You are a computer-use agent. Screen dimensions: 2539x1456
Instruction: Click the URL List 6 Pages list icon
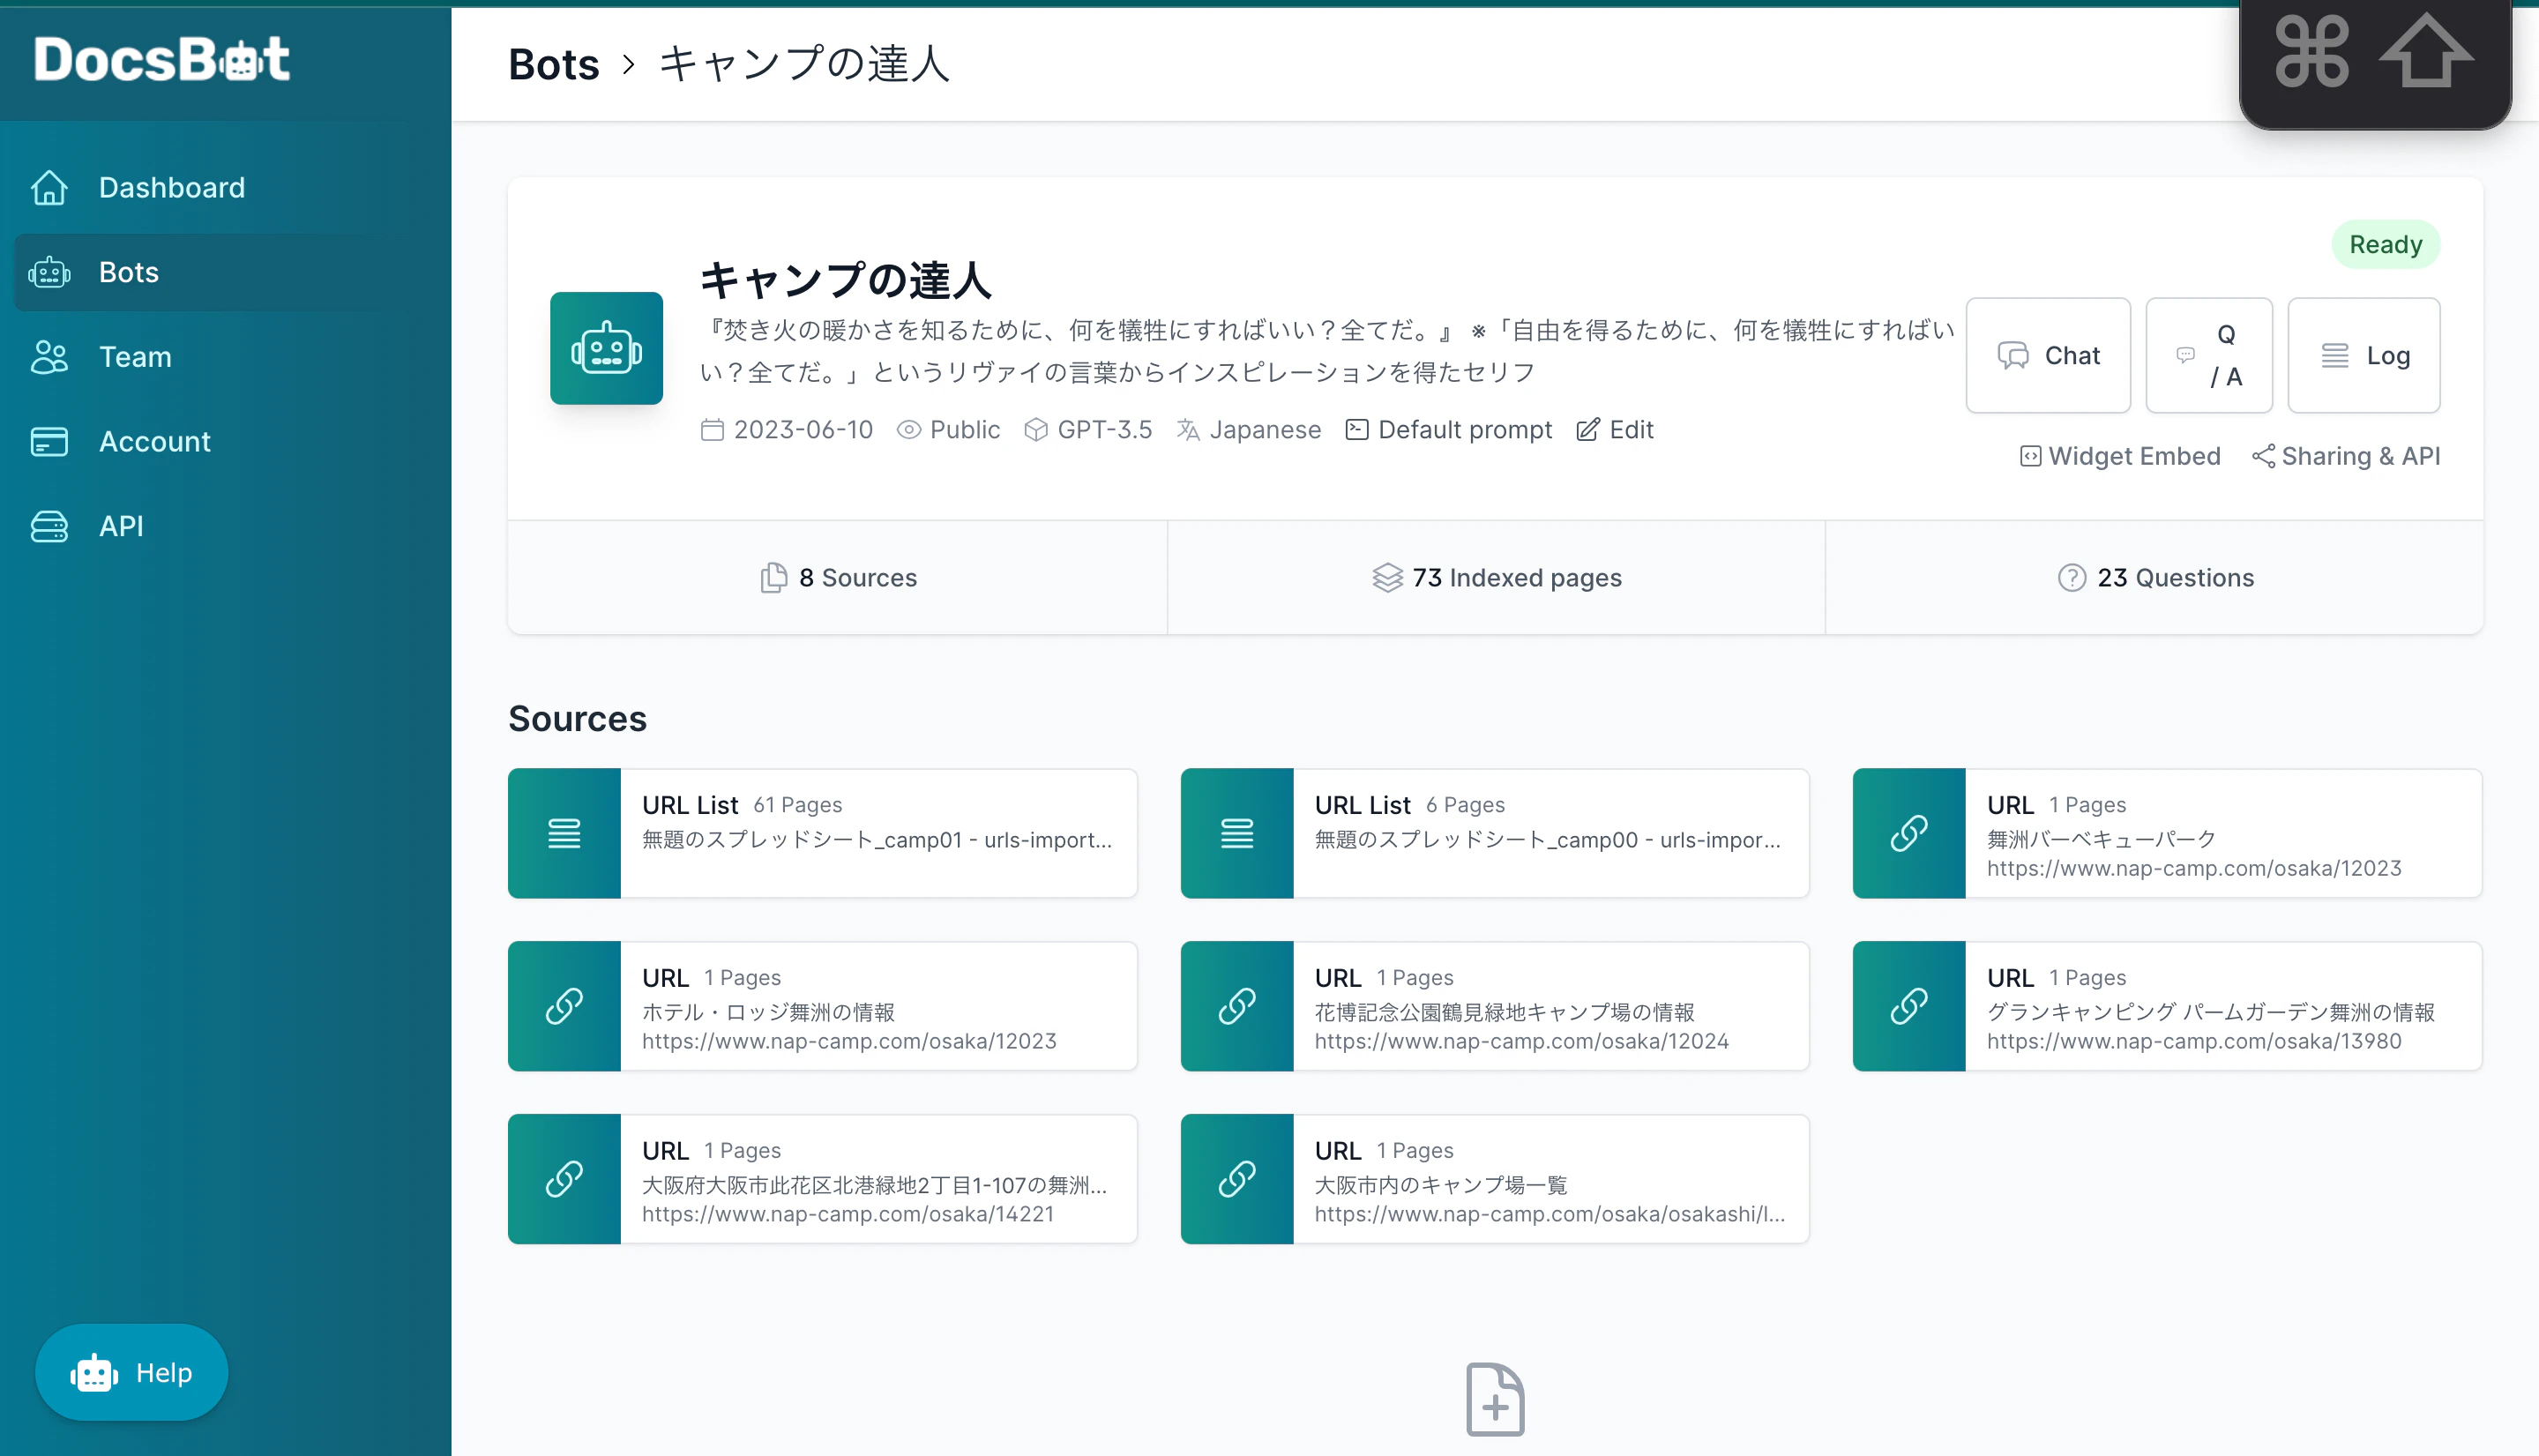coord(1237,833)
